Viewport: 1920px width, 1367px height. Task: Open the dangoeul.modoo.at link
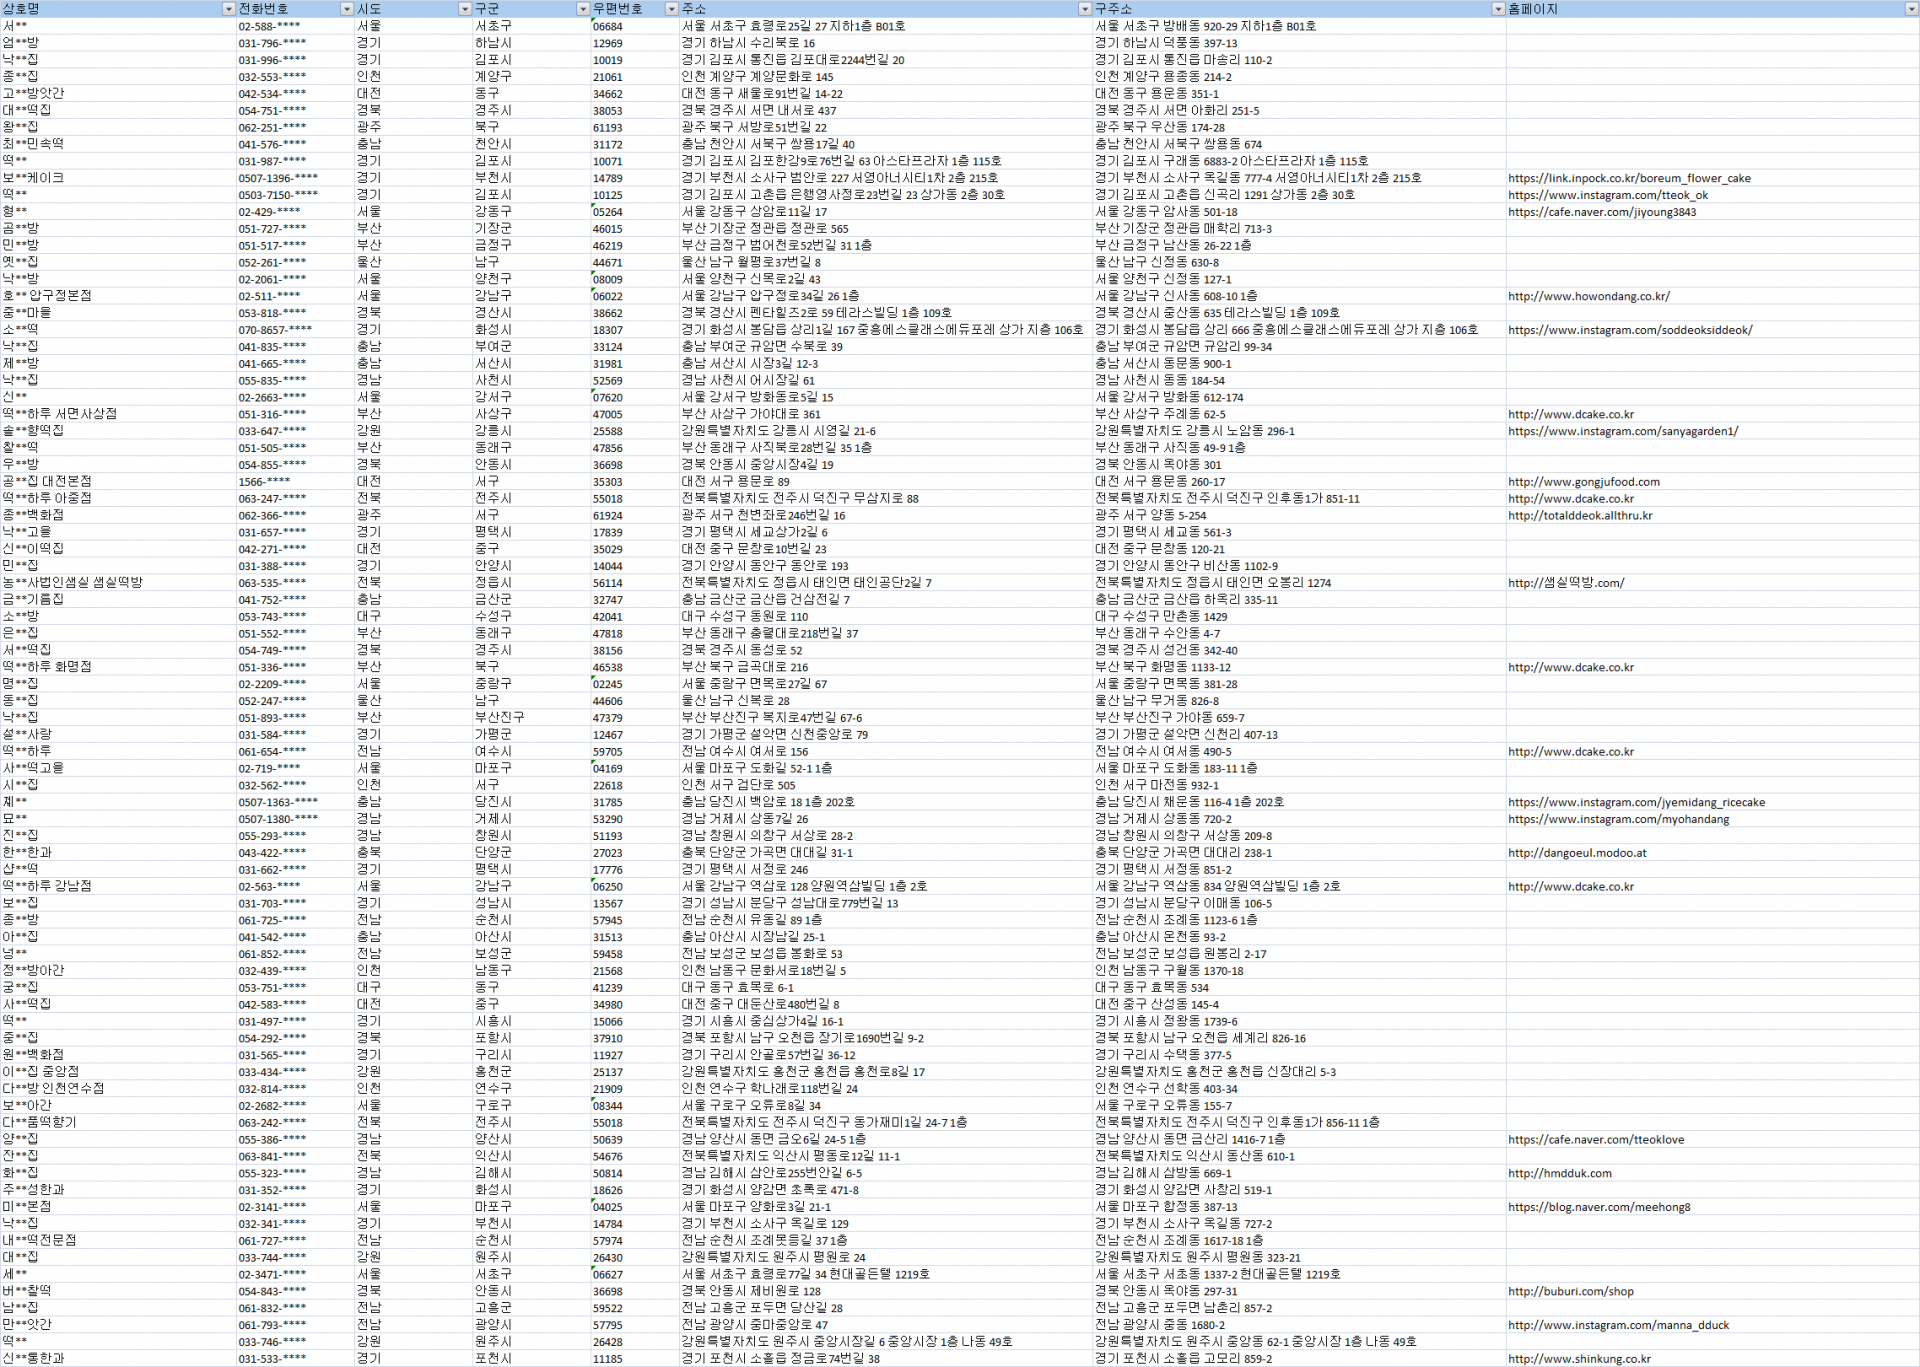[x=1577, y=853]
